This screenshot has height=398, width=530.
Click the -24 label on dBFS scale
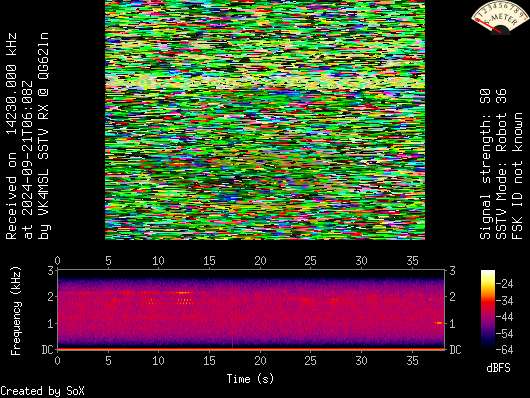point(504,283)
